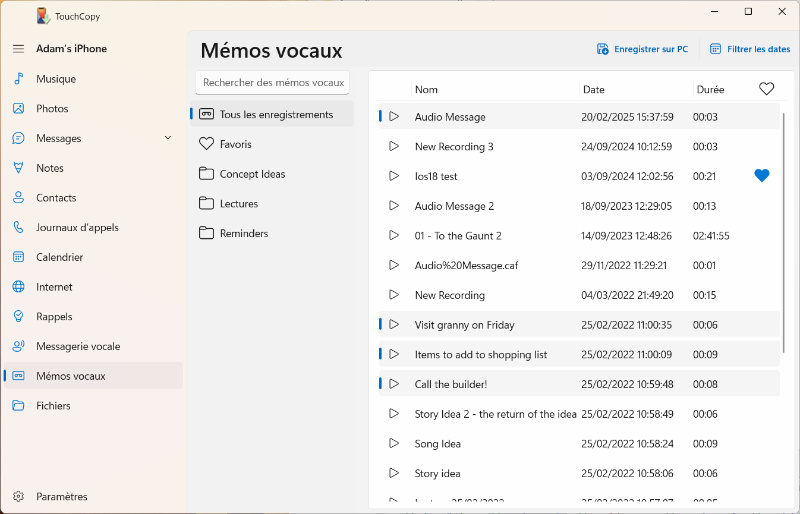
Task: Click the TouchCopy app logo
Action: coord(43,16)
